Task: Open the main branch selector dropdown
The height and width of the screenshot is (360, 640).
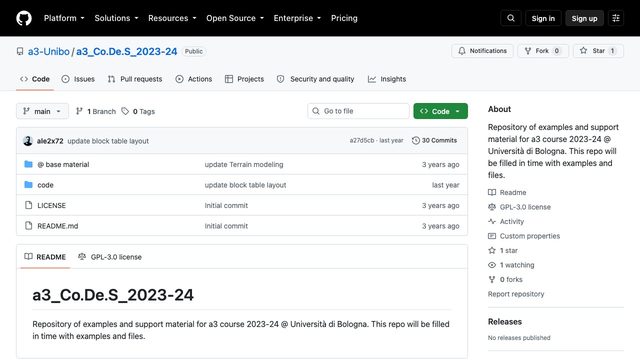Action: 42,111
